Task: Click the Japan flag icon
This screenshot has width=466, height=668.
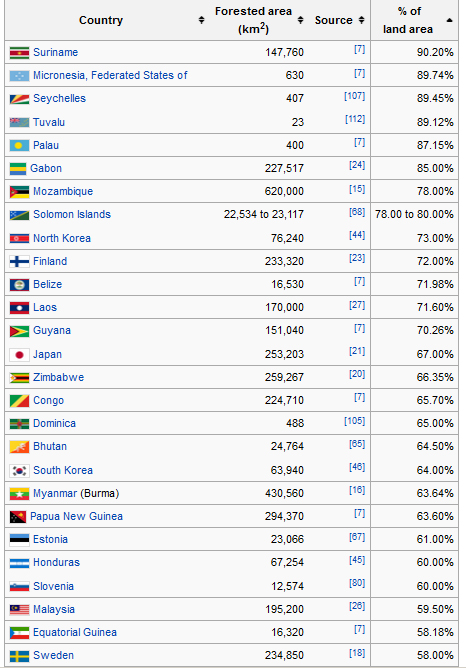Action: (x=19, y=354)
